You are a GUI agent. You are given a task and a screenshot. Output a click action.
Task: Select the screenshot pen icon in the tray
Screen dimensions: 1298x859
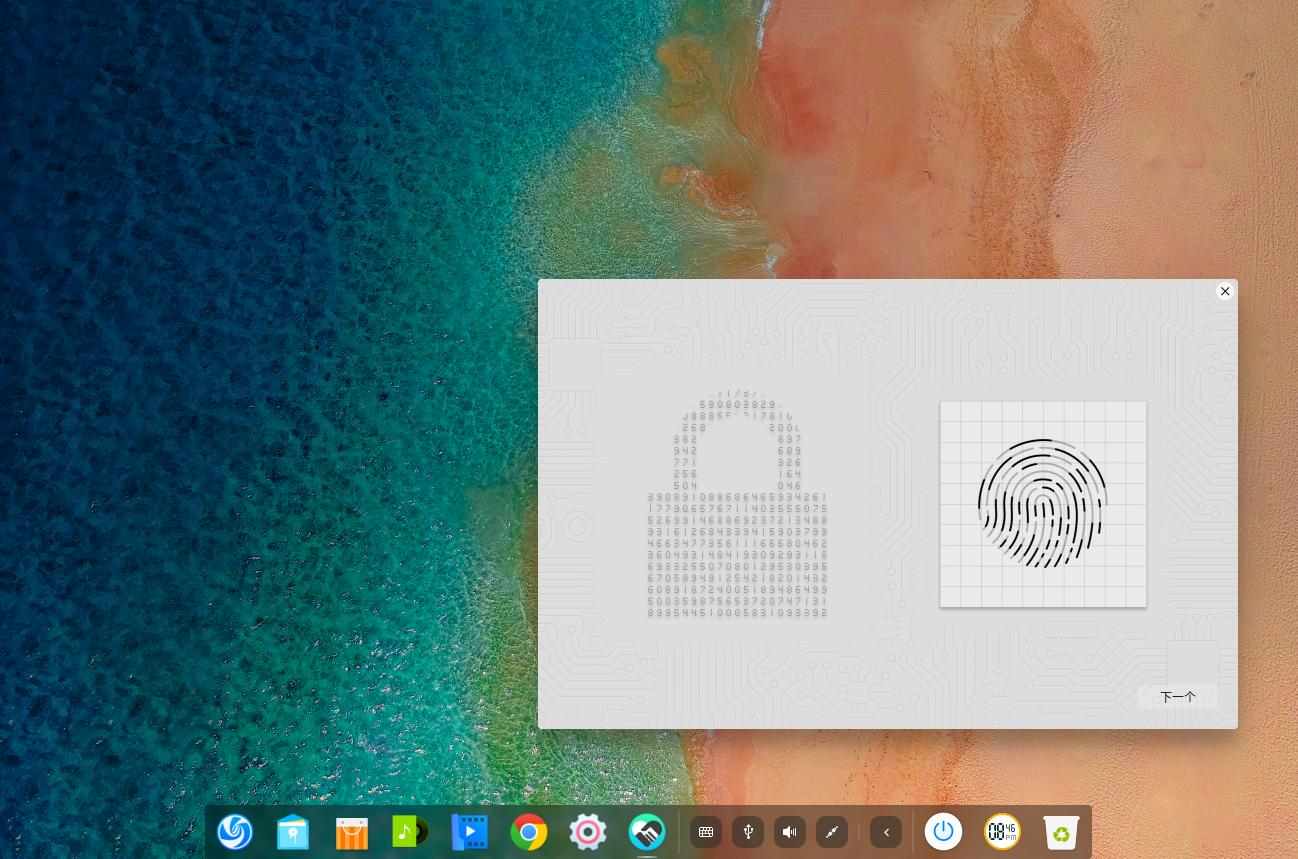832,832
